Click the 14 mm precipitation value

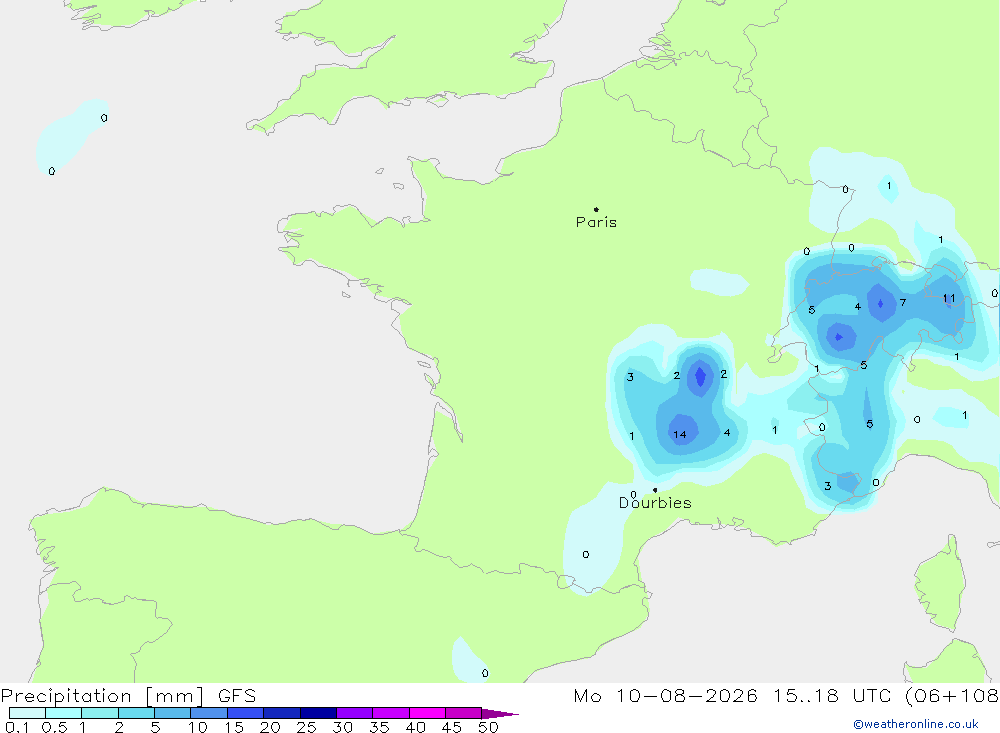coord(680,434)
